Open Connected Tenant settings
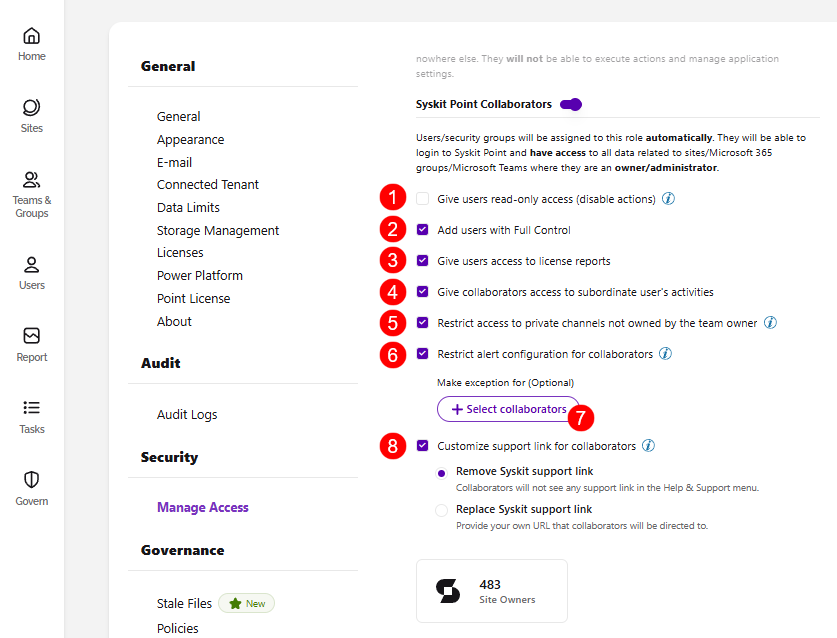This screenshot has height=638, width=837. (208, 185)
